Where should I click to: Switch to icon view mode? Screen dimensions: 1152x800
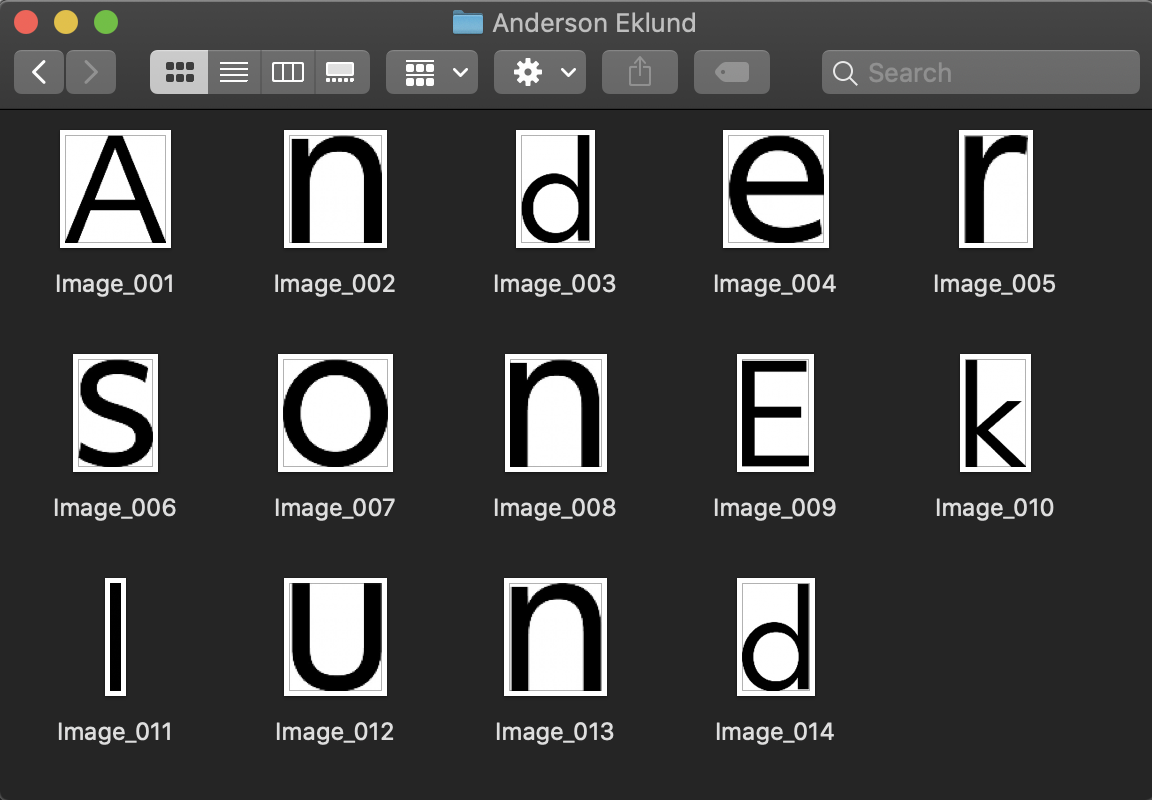pyautogui.click(x=179, y=72)
